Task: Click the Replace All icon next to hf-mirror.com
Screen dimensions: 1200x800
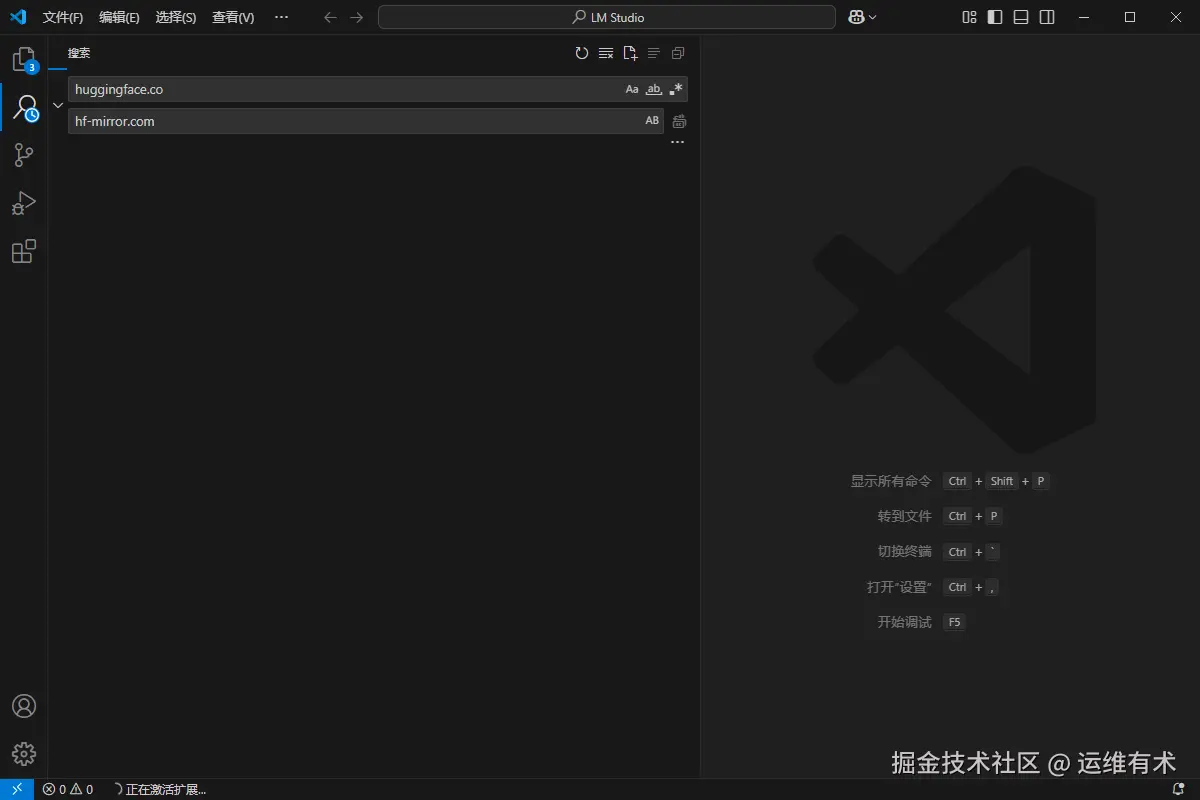Action: click(x=678, y=120)
